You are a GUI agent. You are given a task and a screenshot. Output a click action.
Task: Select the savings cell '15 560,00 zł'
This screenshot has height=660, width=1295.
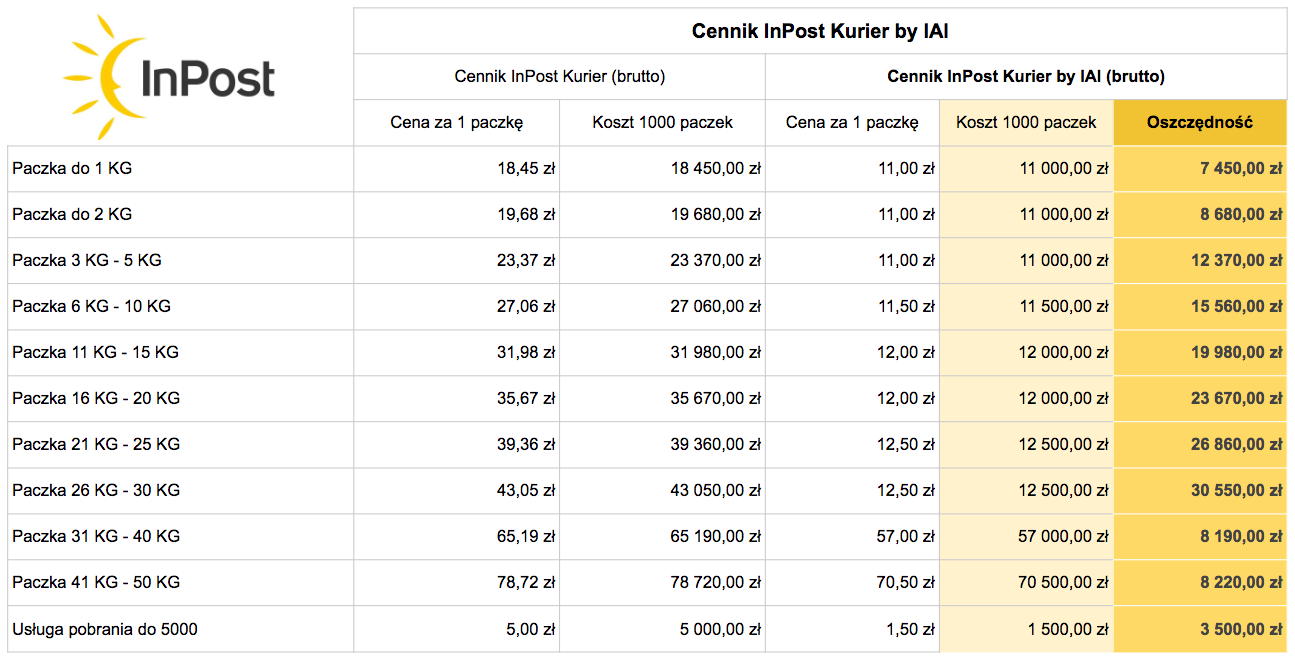[1200, 307]
